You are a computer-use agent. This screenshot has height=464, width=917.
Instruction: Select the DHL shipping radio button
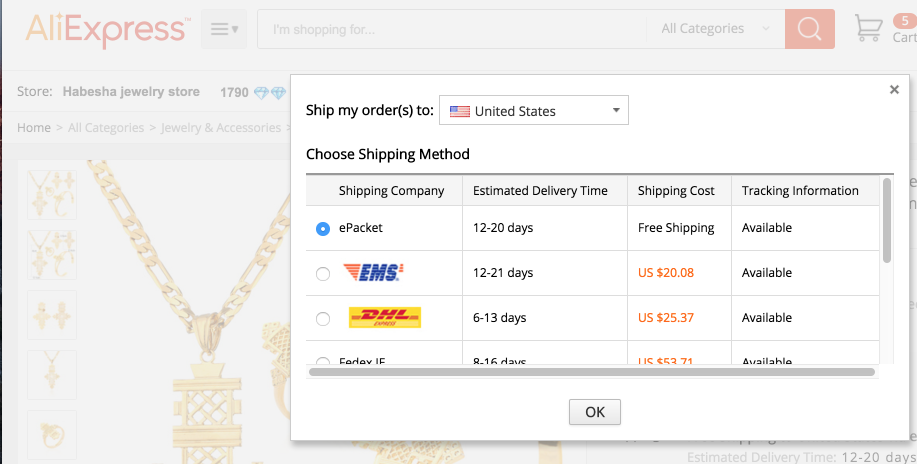click(323, 319)
